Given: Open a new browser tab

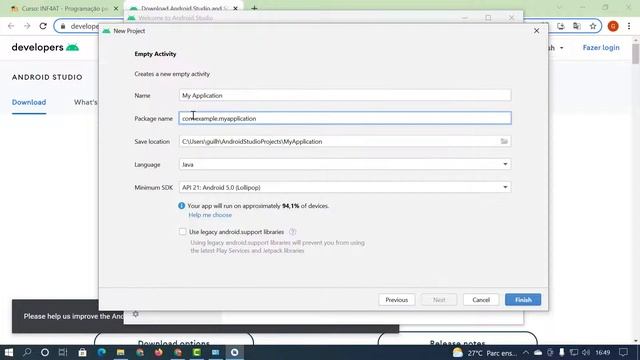Looking at the screenshot, I should pos(254,8).
